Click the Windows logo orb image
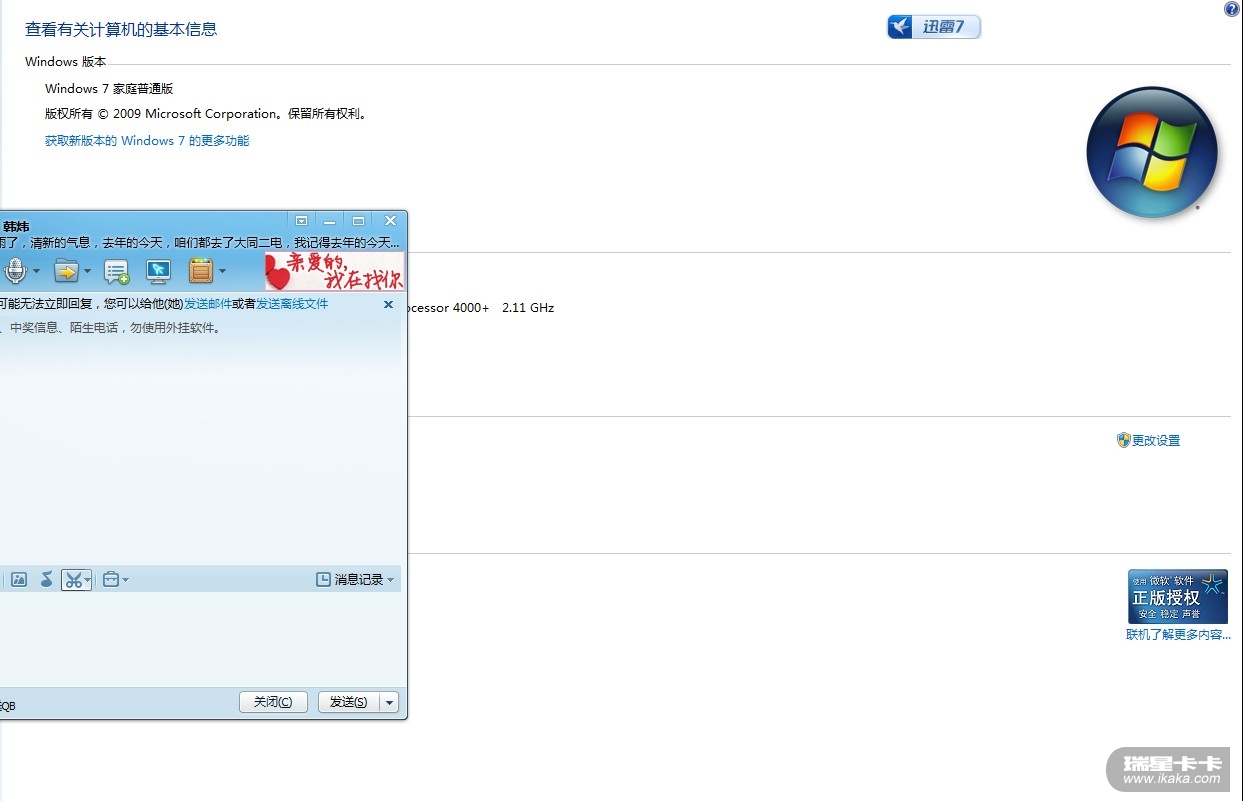1243x801 pixels. pyautogui.click(x=1152, y=153)
